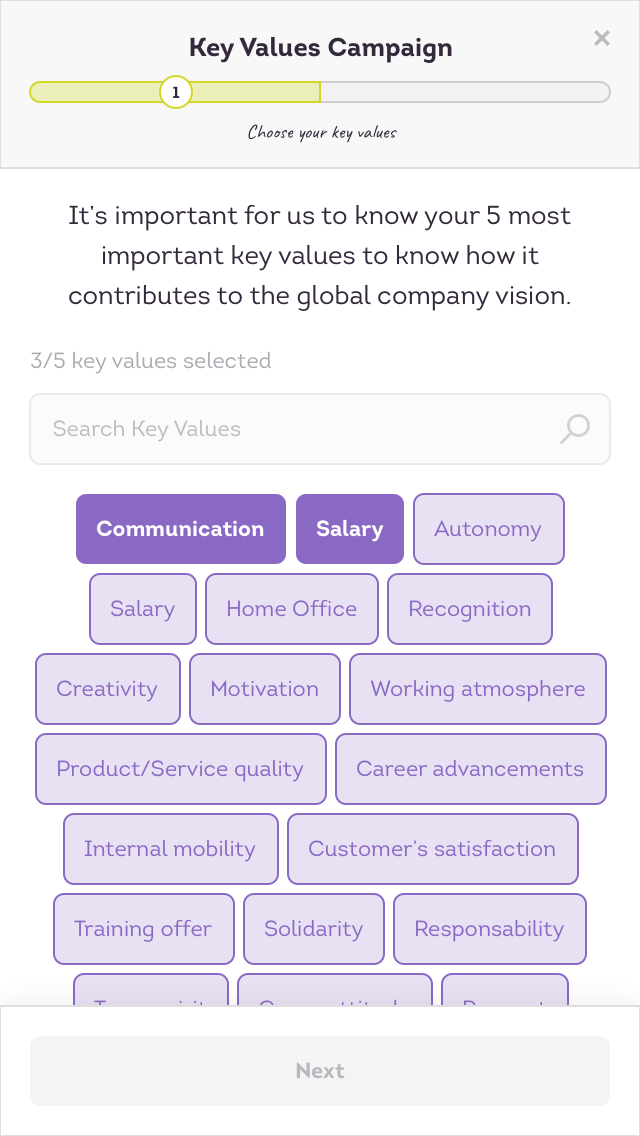Select the Creativity chip
Screen dimensions: 640x1136
click(107, 689)
